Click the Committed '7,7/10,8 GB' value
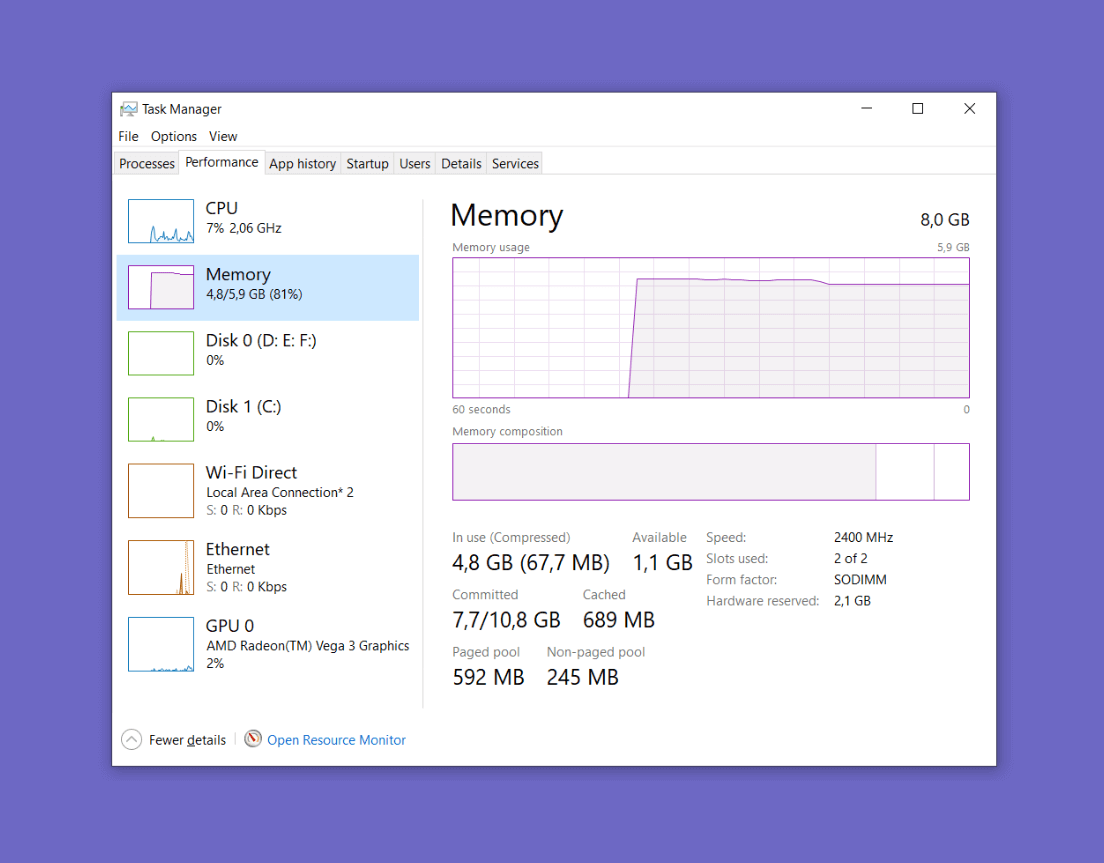The image size is (1104, 863). click(x=506, y=619)
